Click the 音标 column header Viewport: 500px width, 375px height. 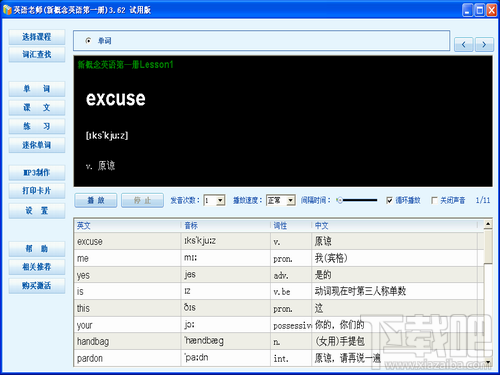pyautogui.click(x=226, y=226)
